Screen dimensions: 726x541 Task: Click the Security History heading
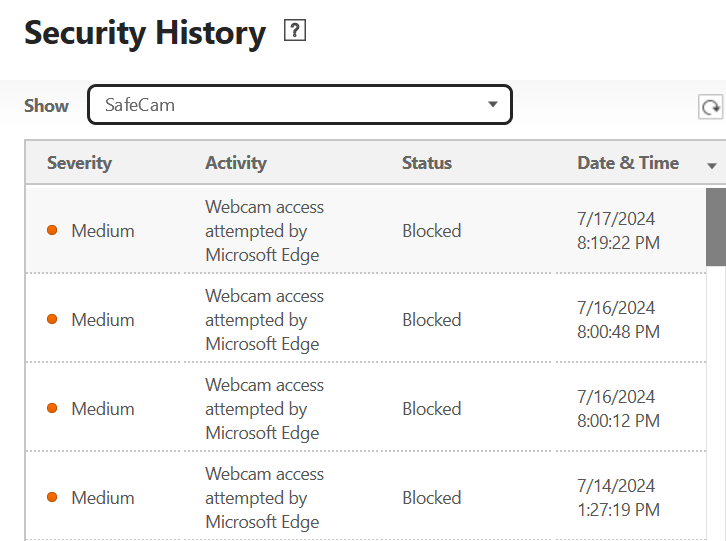(x=145, y=33)
